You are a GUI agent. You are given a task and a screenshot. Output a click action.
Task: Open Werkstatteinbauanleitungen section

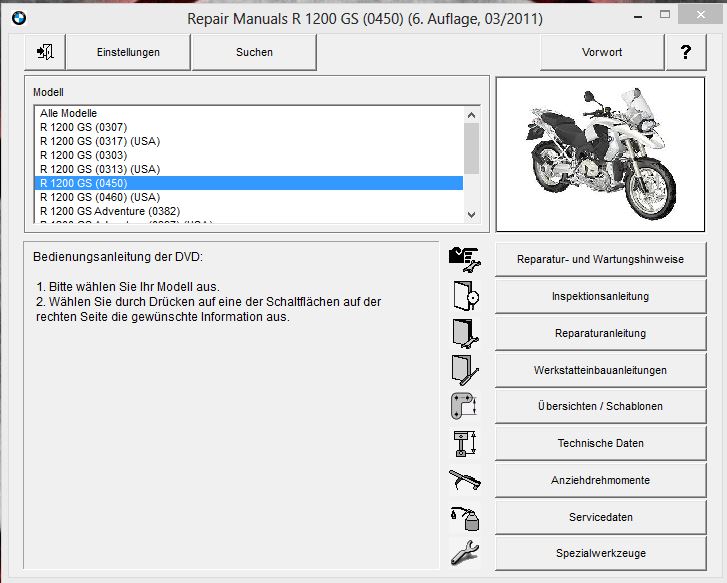click(600, 370)
